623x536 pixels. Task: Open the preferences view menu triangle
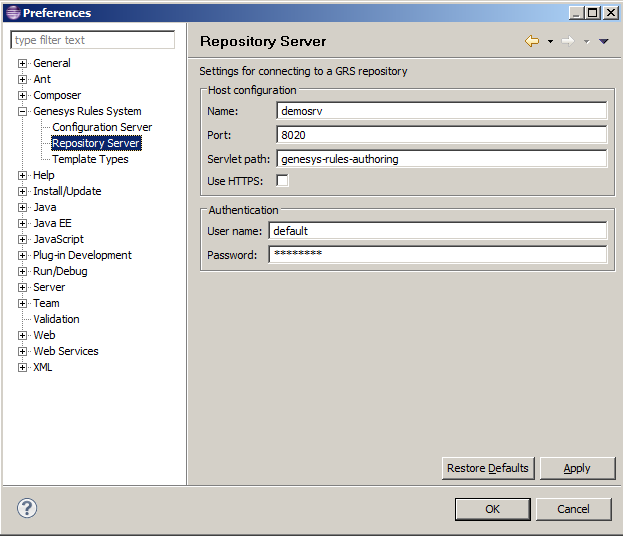coord(604,41)
